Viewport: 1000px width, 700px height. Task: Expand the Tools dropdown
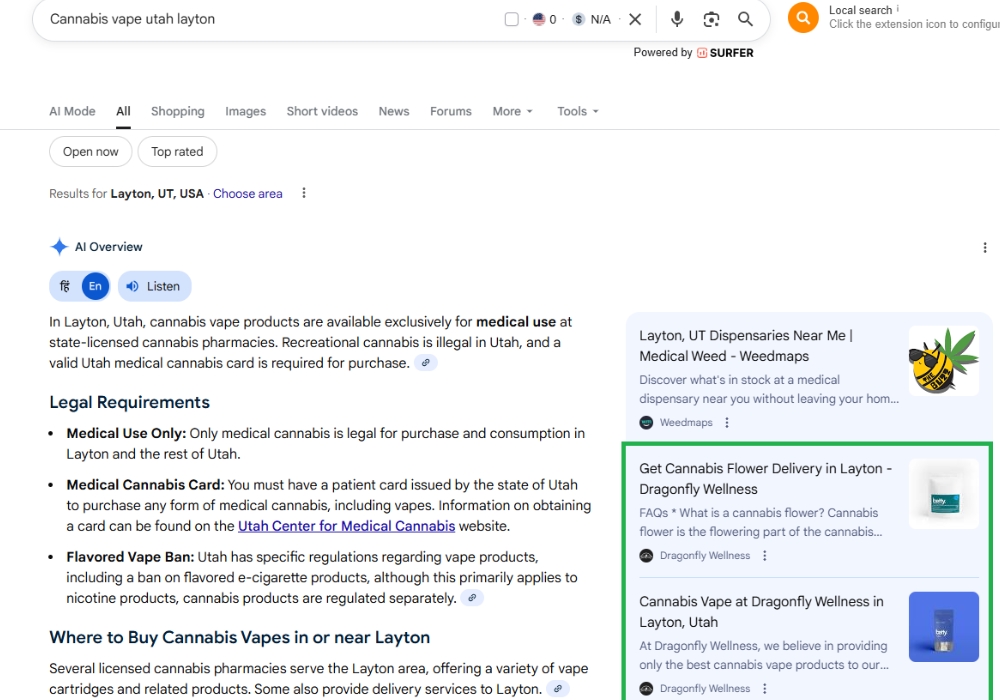[578, 111]
